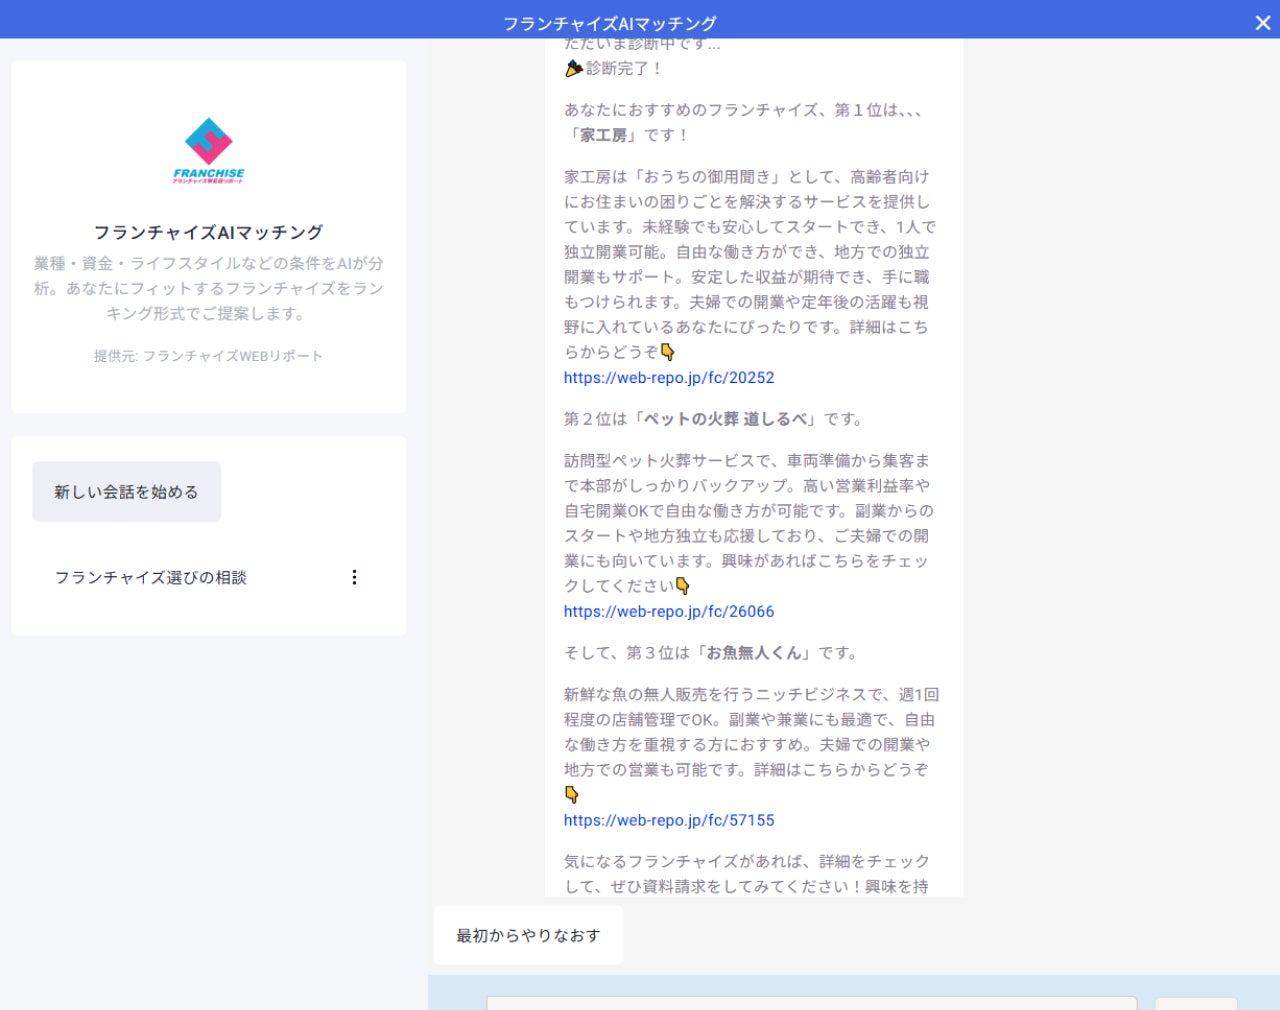Screen dimensions: 1280x1010
Task: Click the header title フランチャイズAIマッチング
Action: (610, 23)
